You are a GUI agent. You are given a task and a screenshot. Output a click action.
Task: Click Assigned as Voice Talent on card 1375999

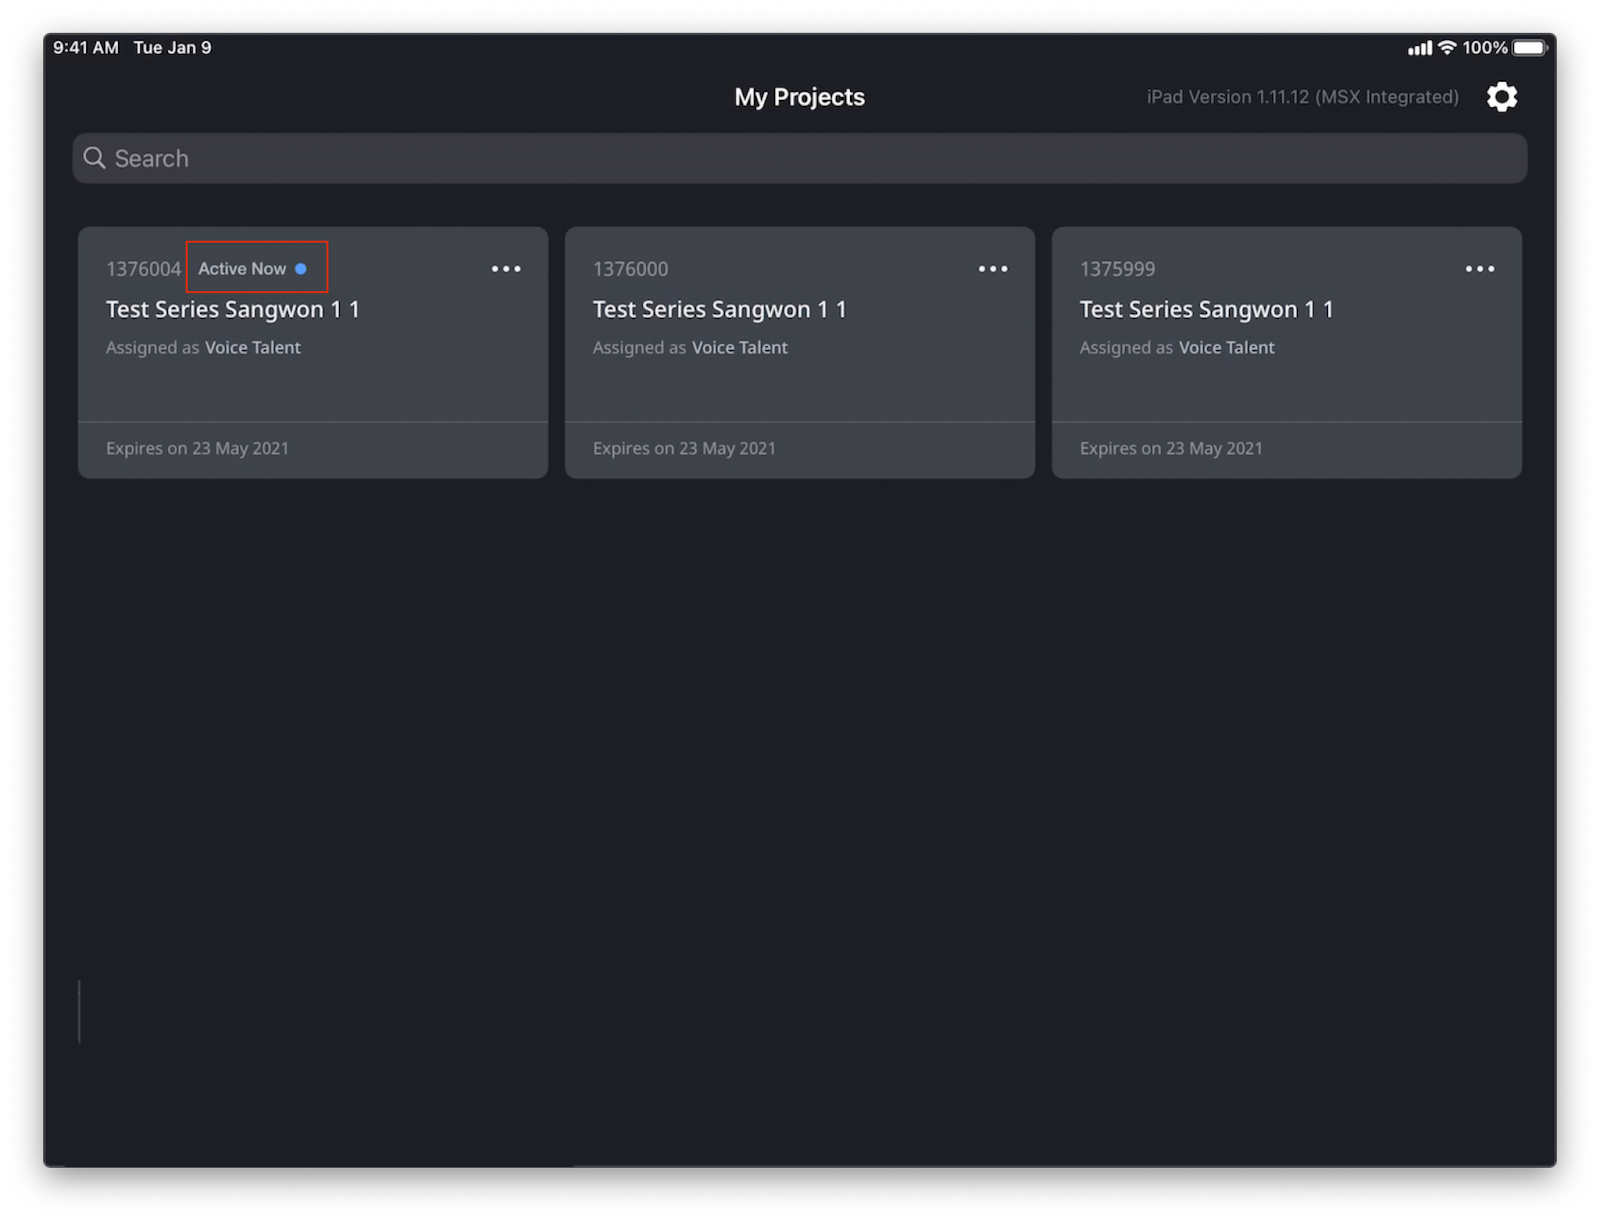tap(1177, 348)
